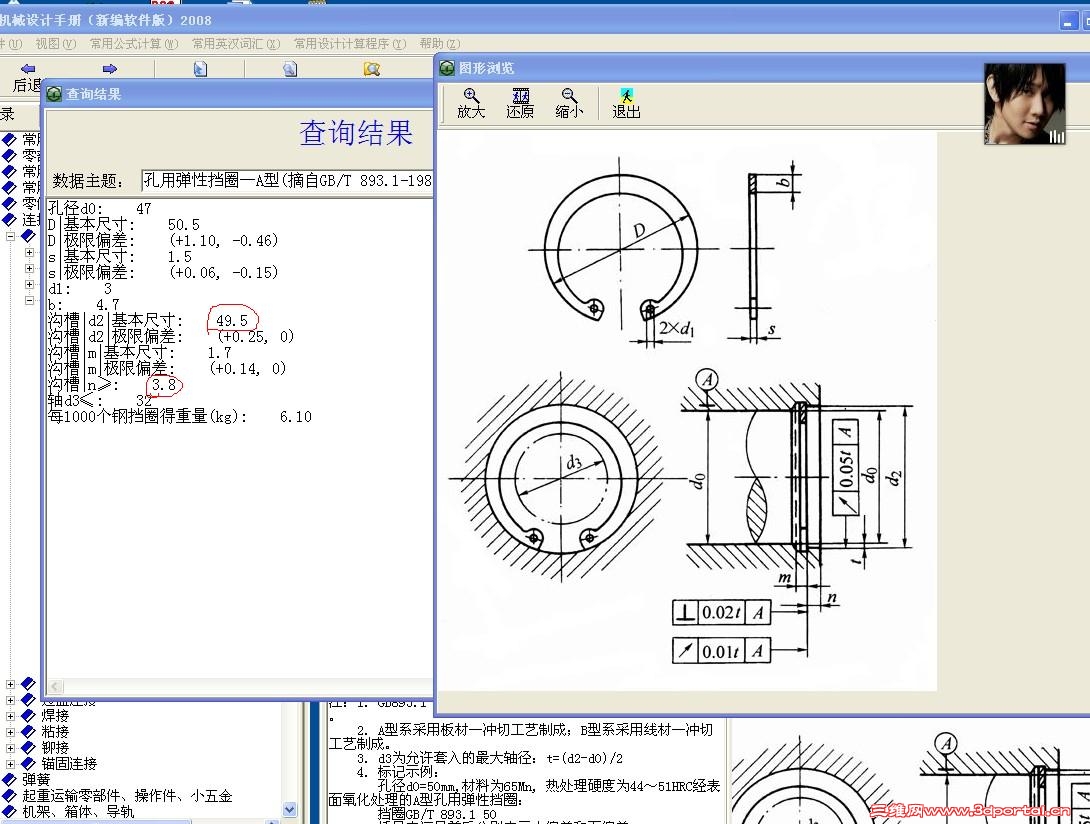Select 起重运输零部件、操作件、小五金 tree item
The width and height of the screenshot is (1090, 824).
(127, 795)
